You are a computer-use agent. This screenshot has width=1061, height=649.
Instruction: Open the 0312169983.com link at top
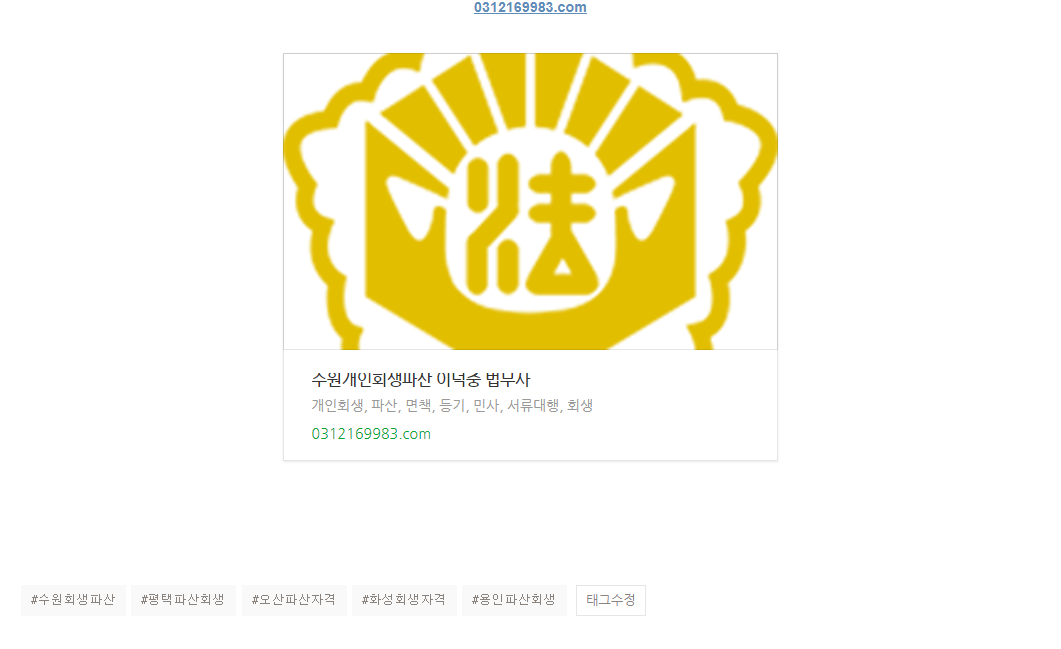pos(530,7)
